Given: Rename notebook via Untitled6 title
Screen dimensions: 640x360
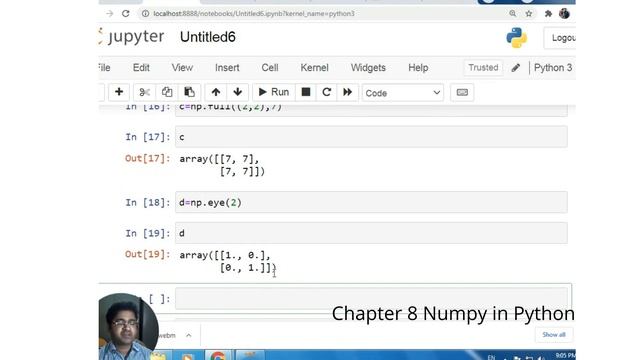Looking at the screenshot, I should (207, 37).
